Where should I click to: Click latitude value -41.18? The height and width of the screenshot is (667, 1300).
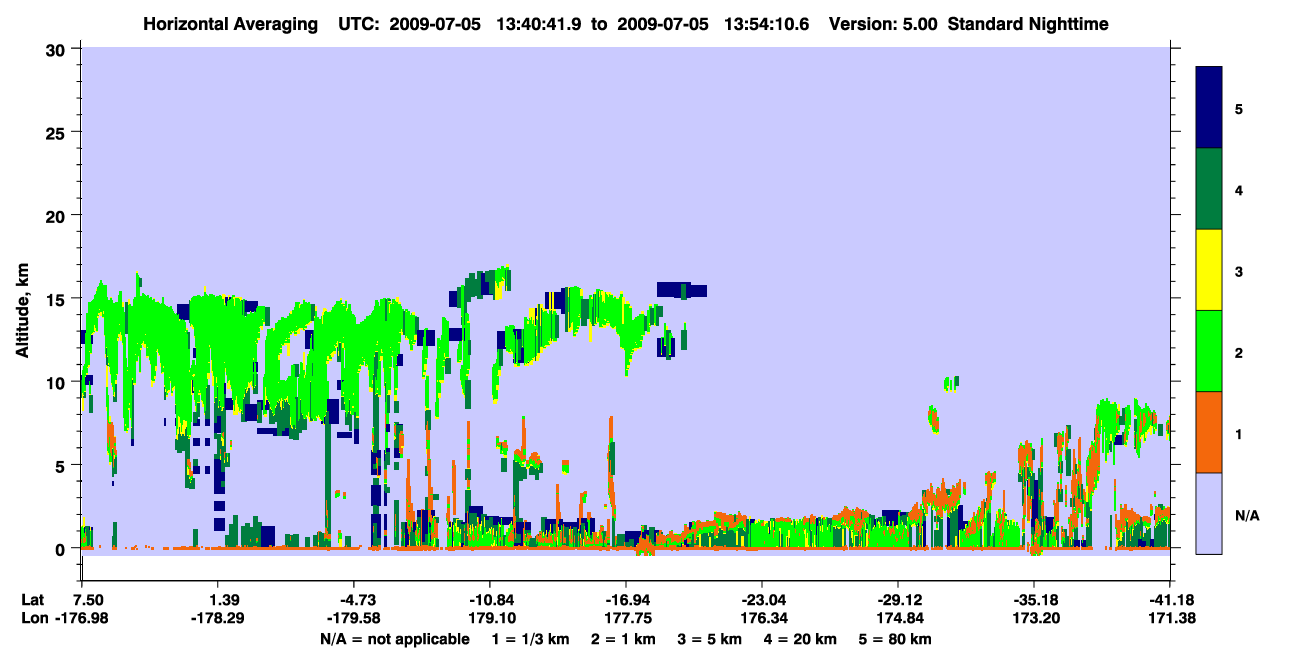point(1169,600)
